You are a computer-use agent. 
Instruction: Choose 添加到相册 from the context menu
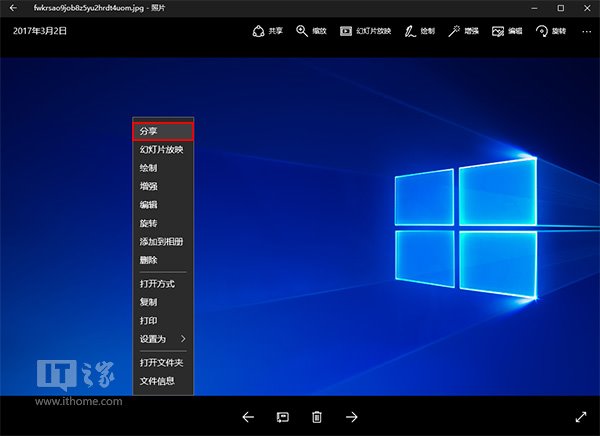[x=160, y=241]
